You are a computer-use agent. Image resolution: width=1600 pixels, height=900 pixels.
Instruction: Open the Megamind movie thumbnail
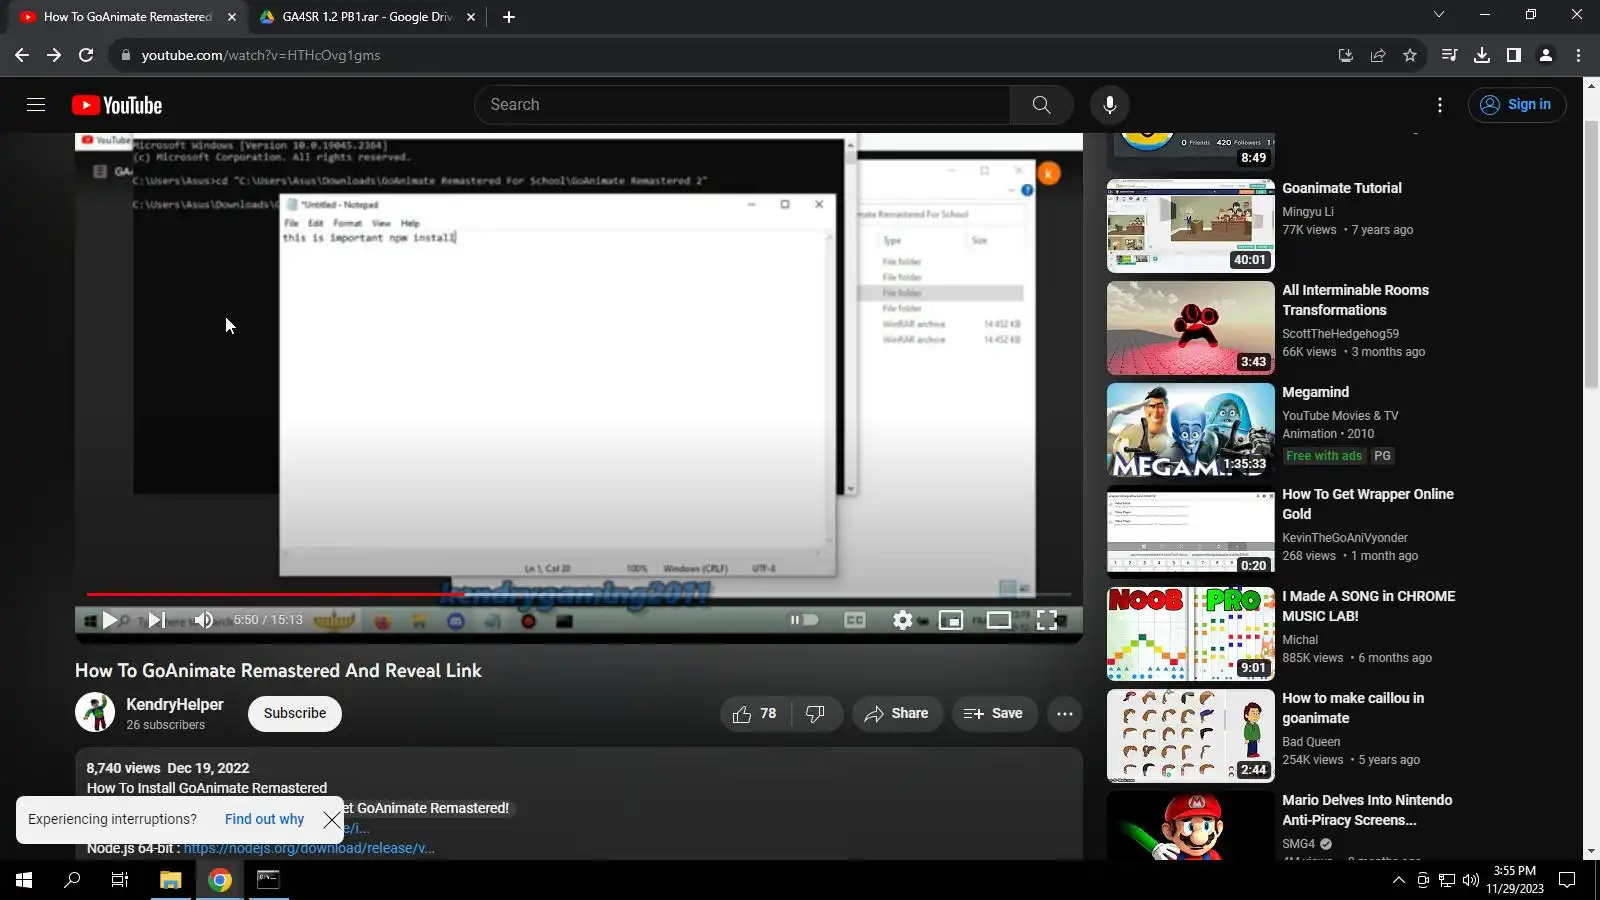(x=1191, y=430)
